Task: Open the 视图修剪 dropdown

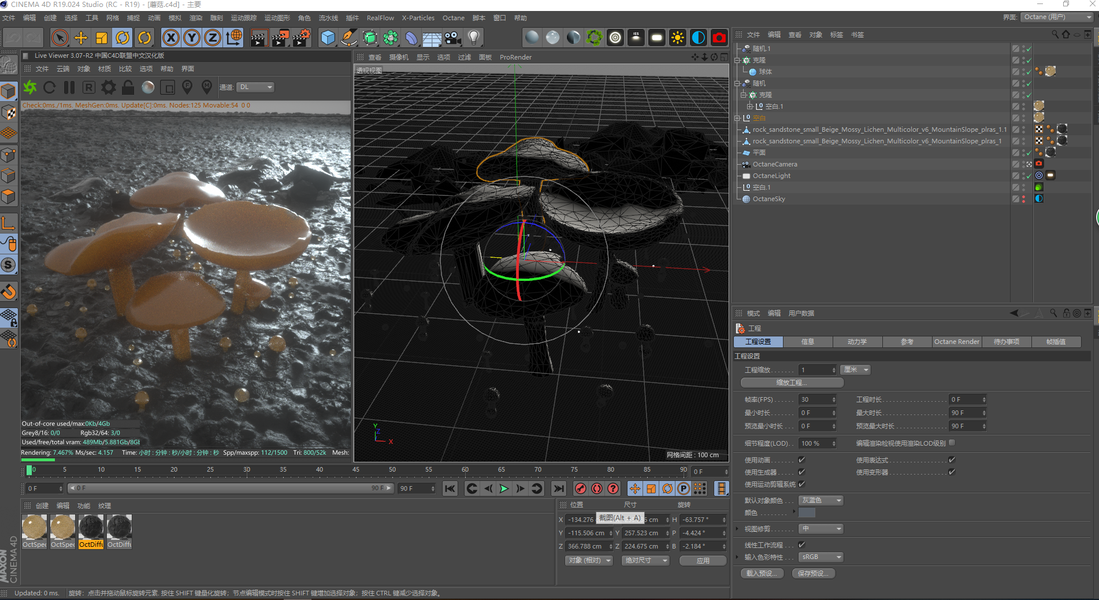Action: 821,529
